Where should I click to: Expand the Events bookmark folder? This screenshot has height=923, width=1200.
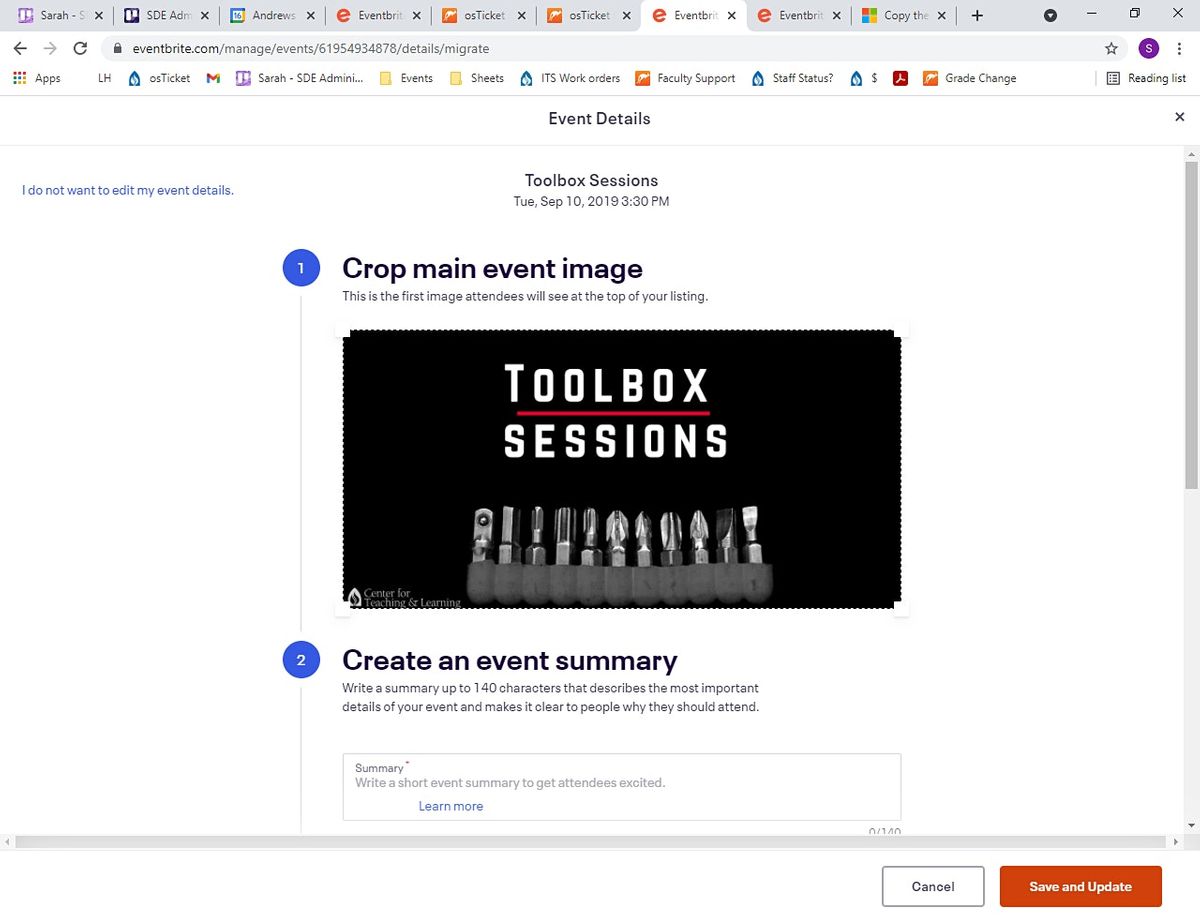405,78
